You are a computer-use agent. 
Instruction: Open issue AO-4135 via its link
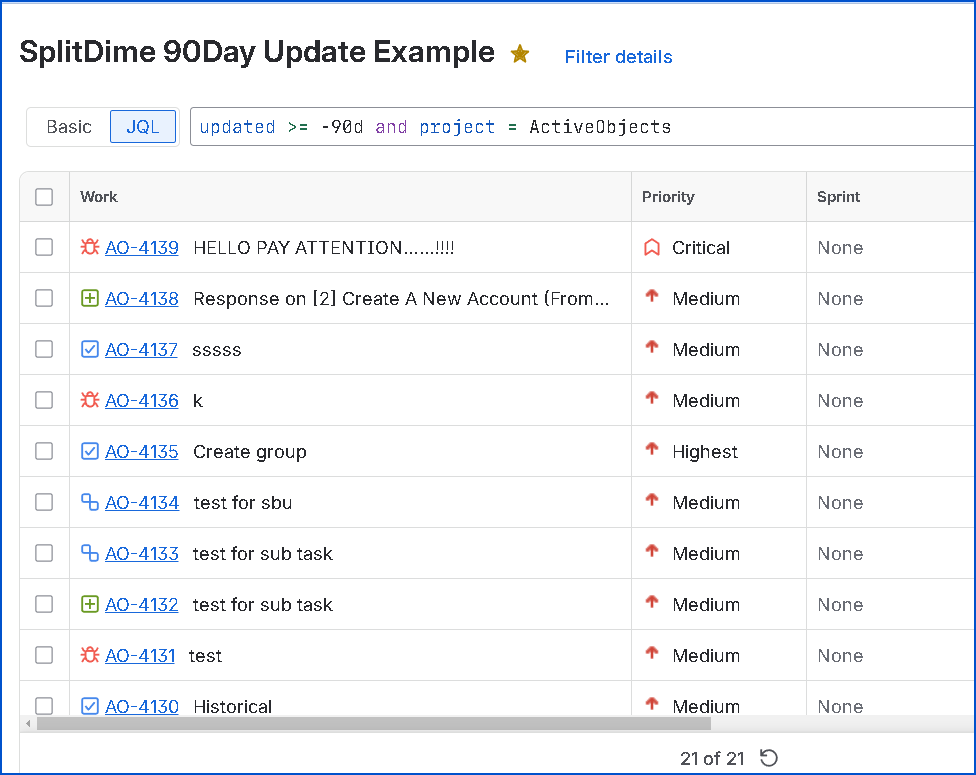point(141,451)
